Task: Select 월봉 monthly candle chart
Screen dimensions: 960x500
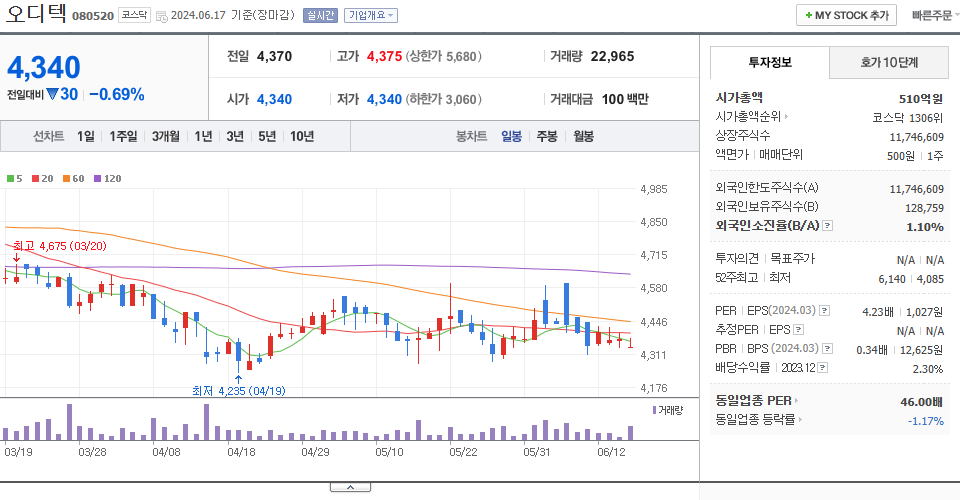Action: tap(583, 136)
